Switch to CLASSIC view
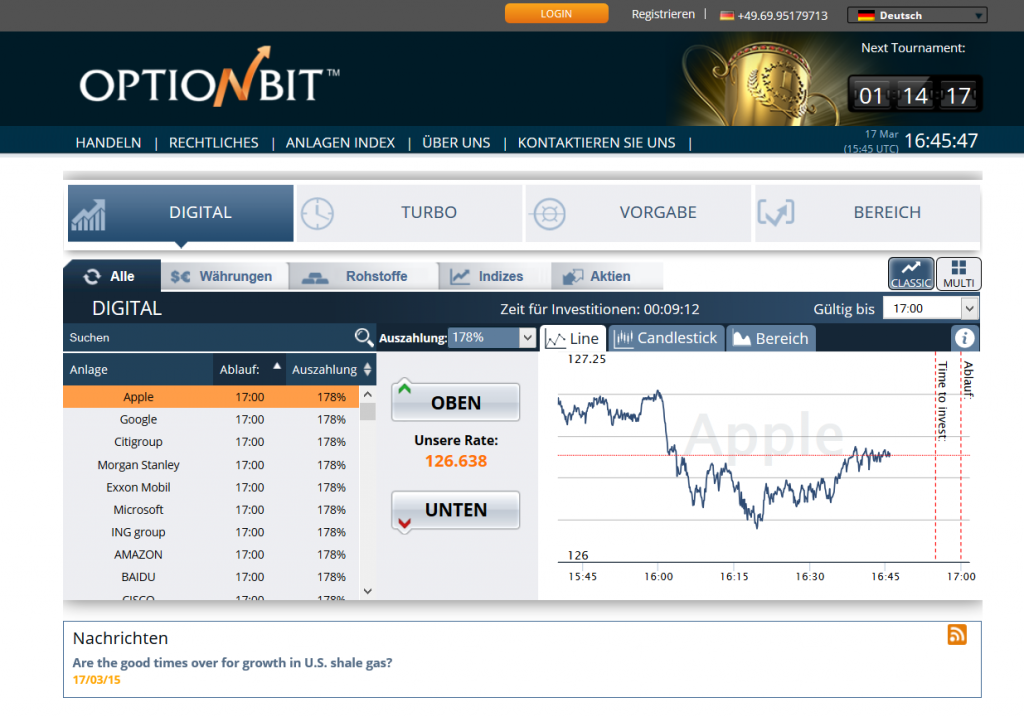This screenshot has width=1024, height=717. coord(911,274)
